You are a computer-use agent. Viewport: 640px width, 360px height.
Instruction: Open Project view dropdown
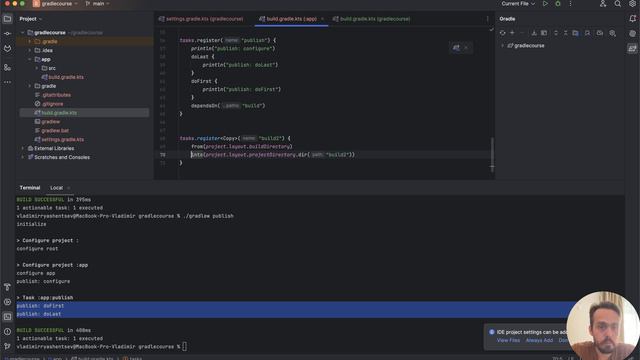[31, 19]
